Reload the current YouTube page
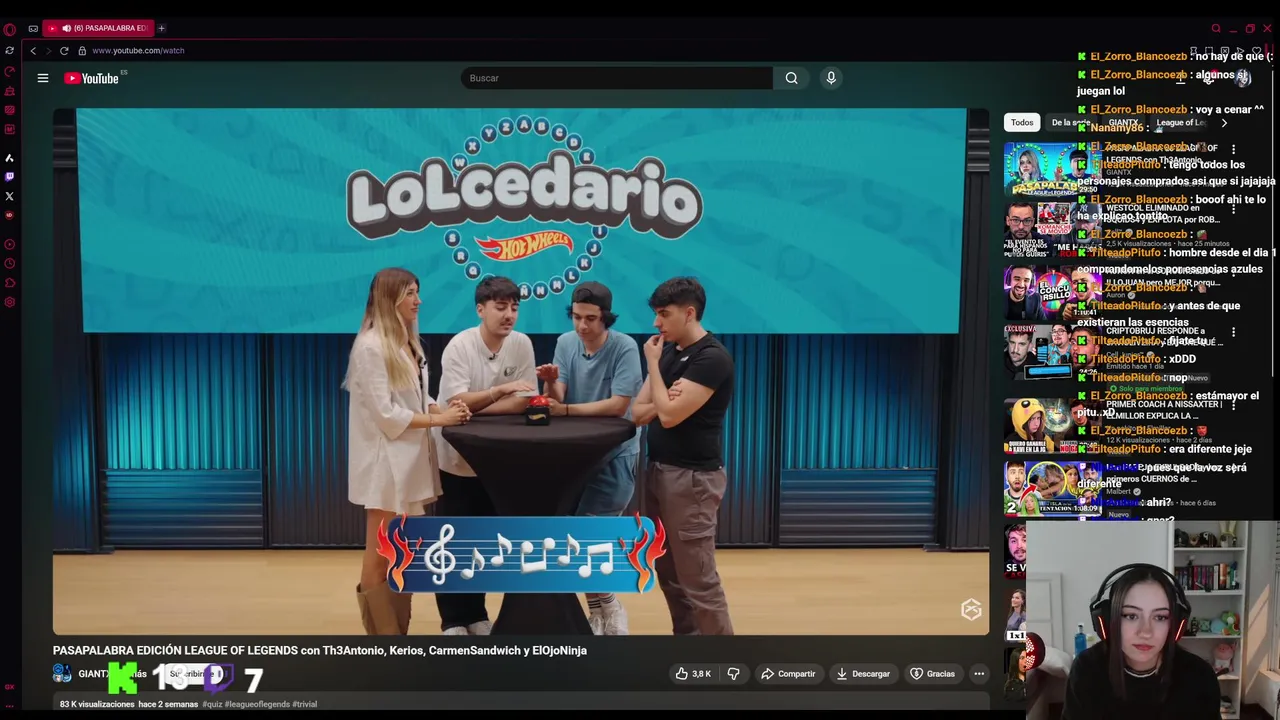1280x720 pixels. tap(64, 50)
